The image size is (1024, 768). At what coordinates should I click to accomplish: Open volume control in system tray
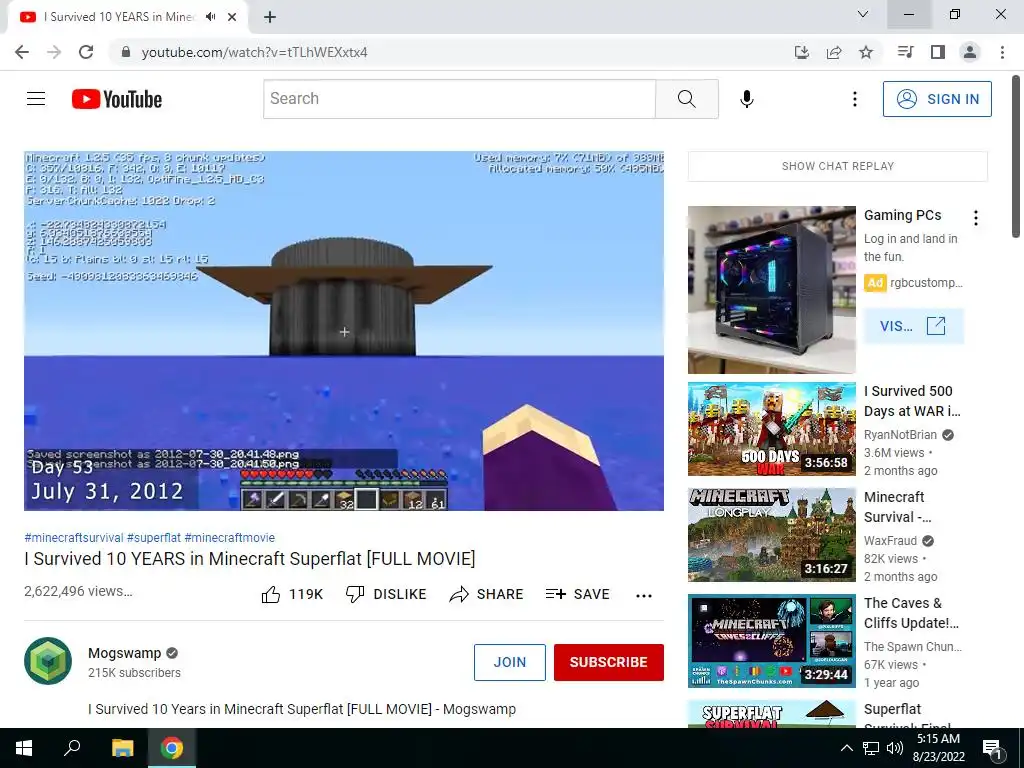[895, 748]
